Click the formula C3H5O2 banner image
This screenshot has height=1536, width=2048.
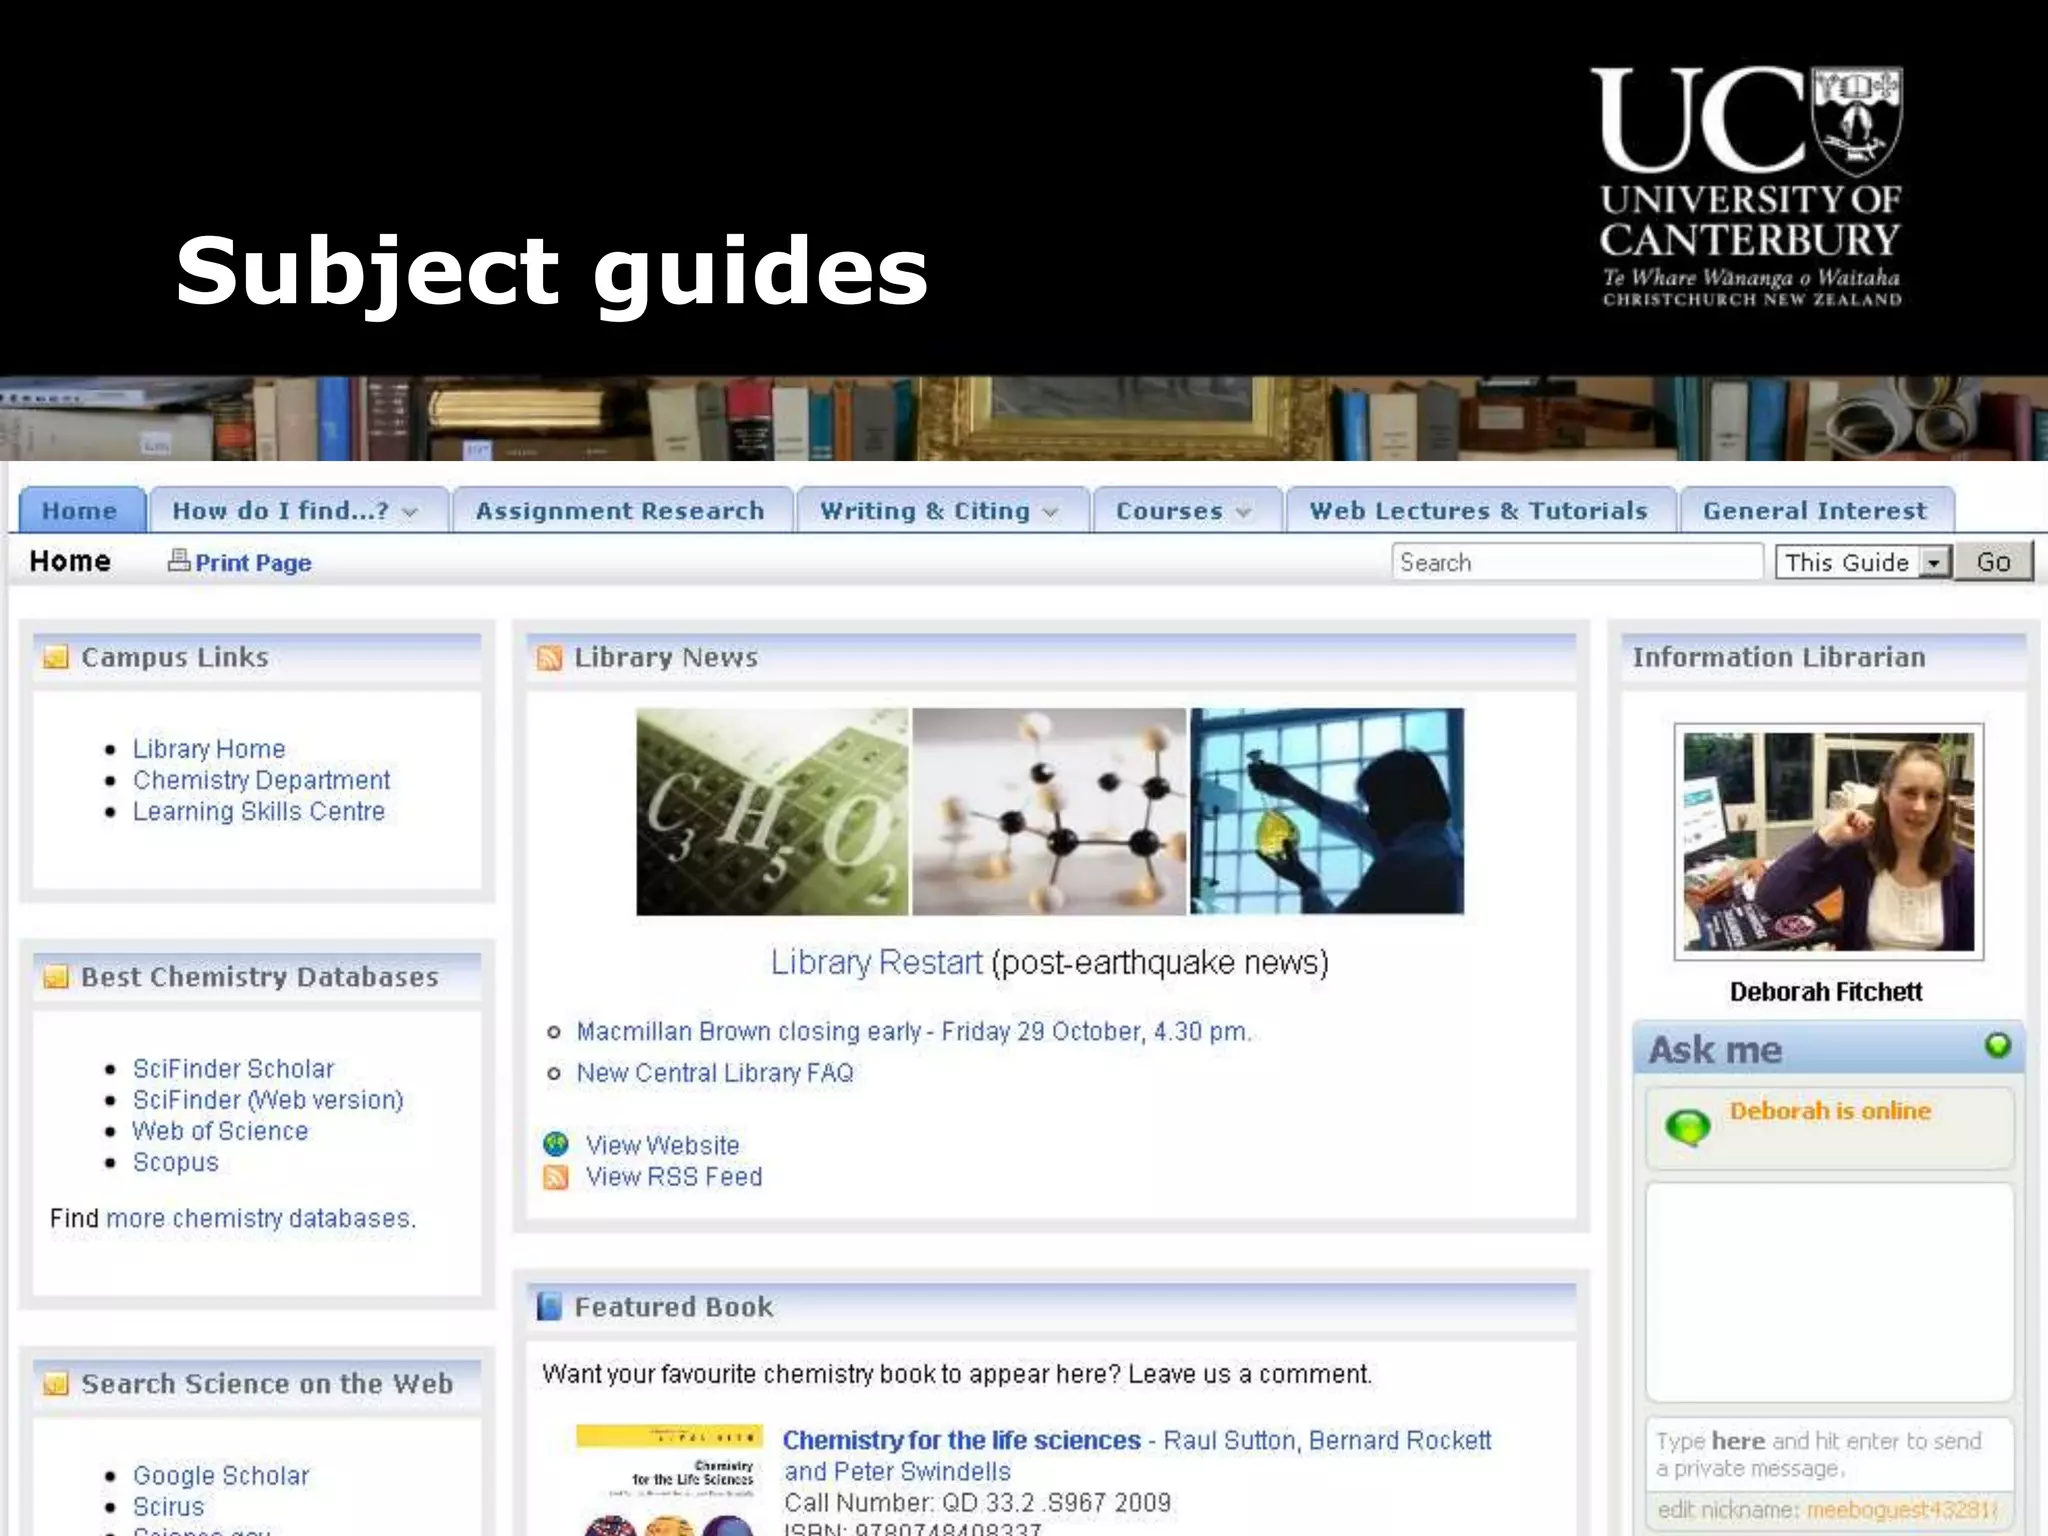tap(772, 811)
